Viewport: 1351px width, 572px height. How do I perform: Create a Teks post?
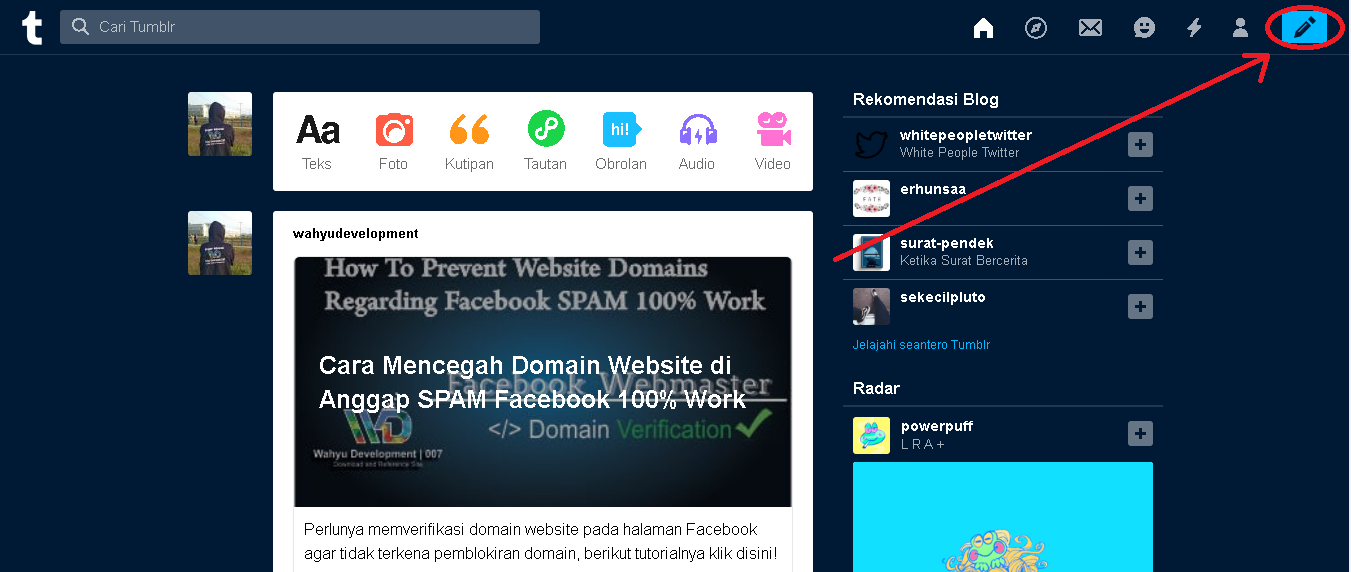[x=317, y=142]
